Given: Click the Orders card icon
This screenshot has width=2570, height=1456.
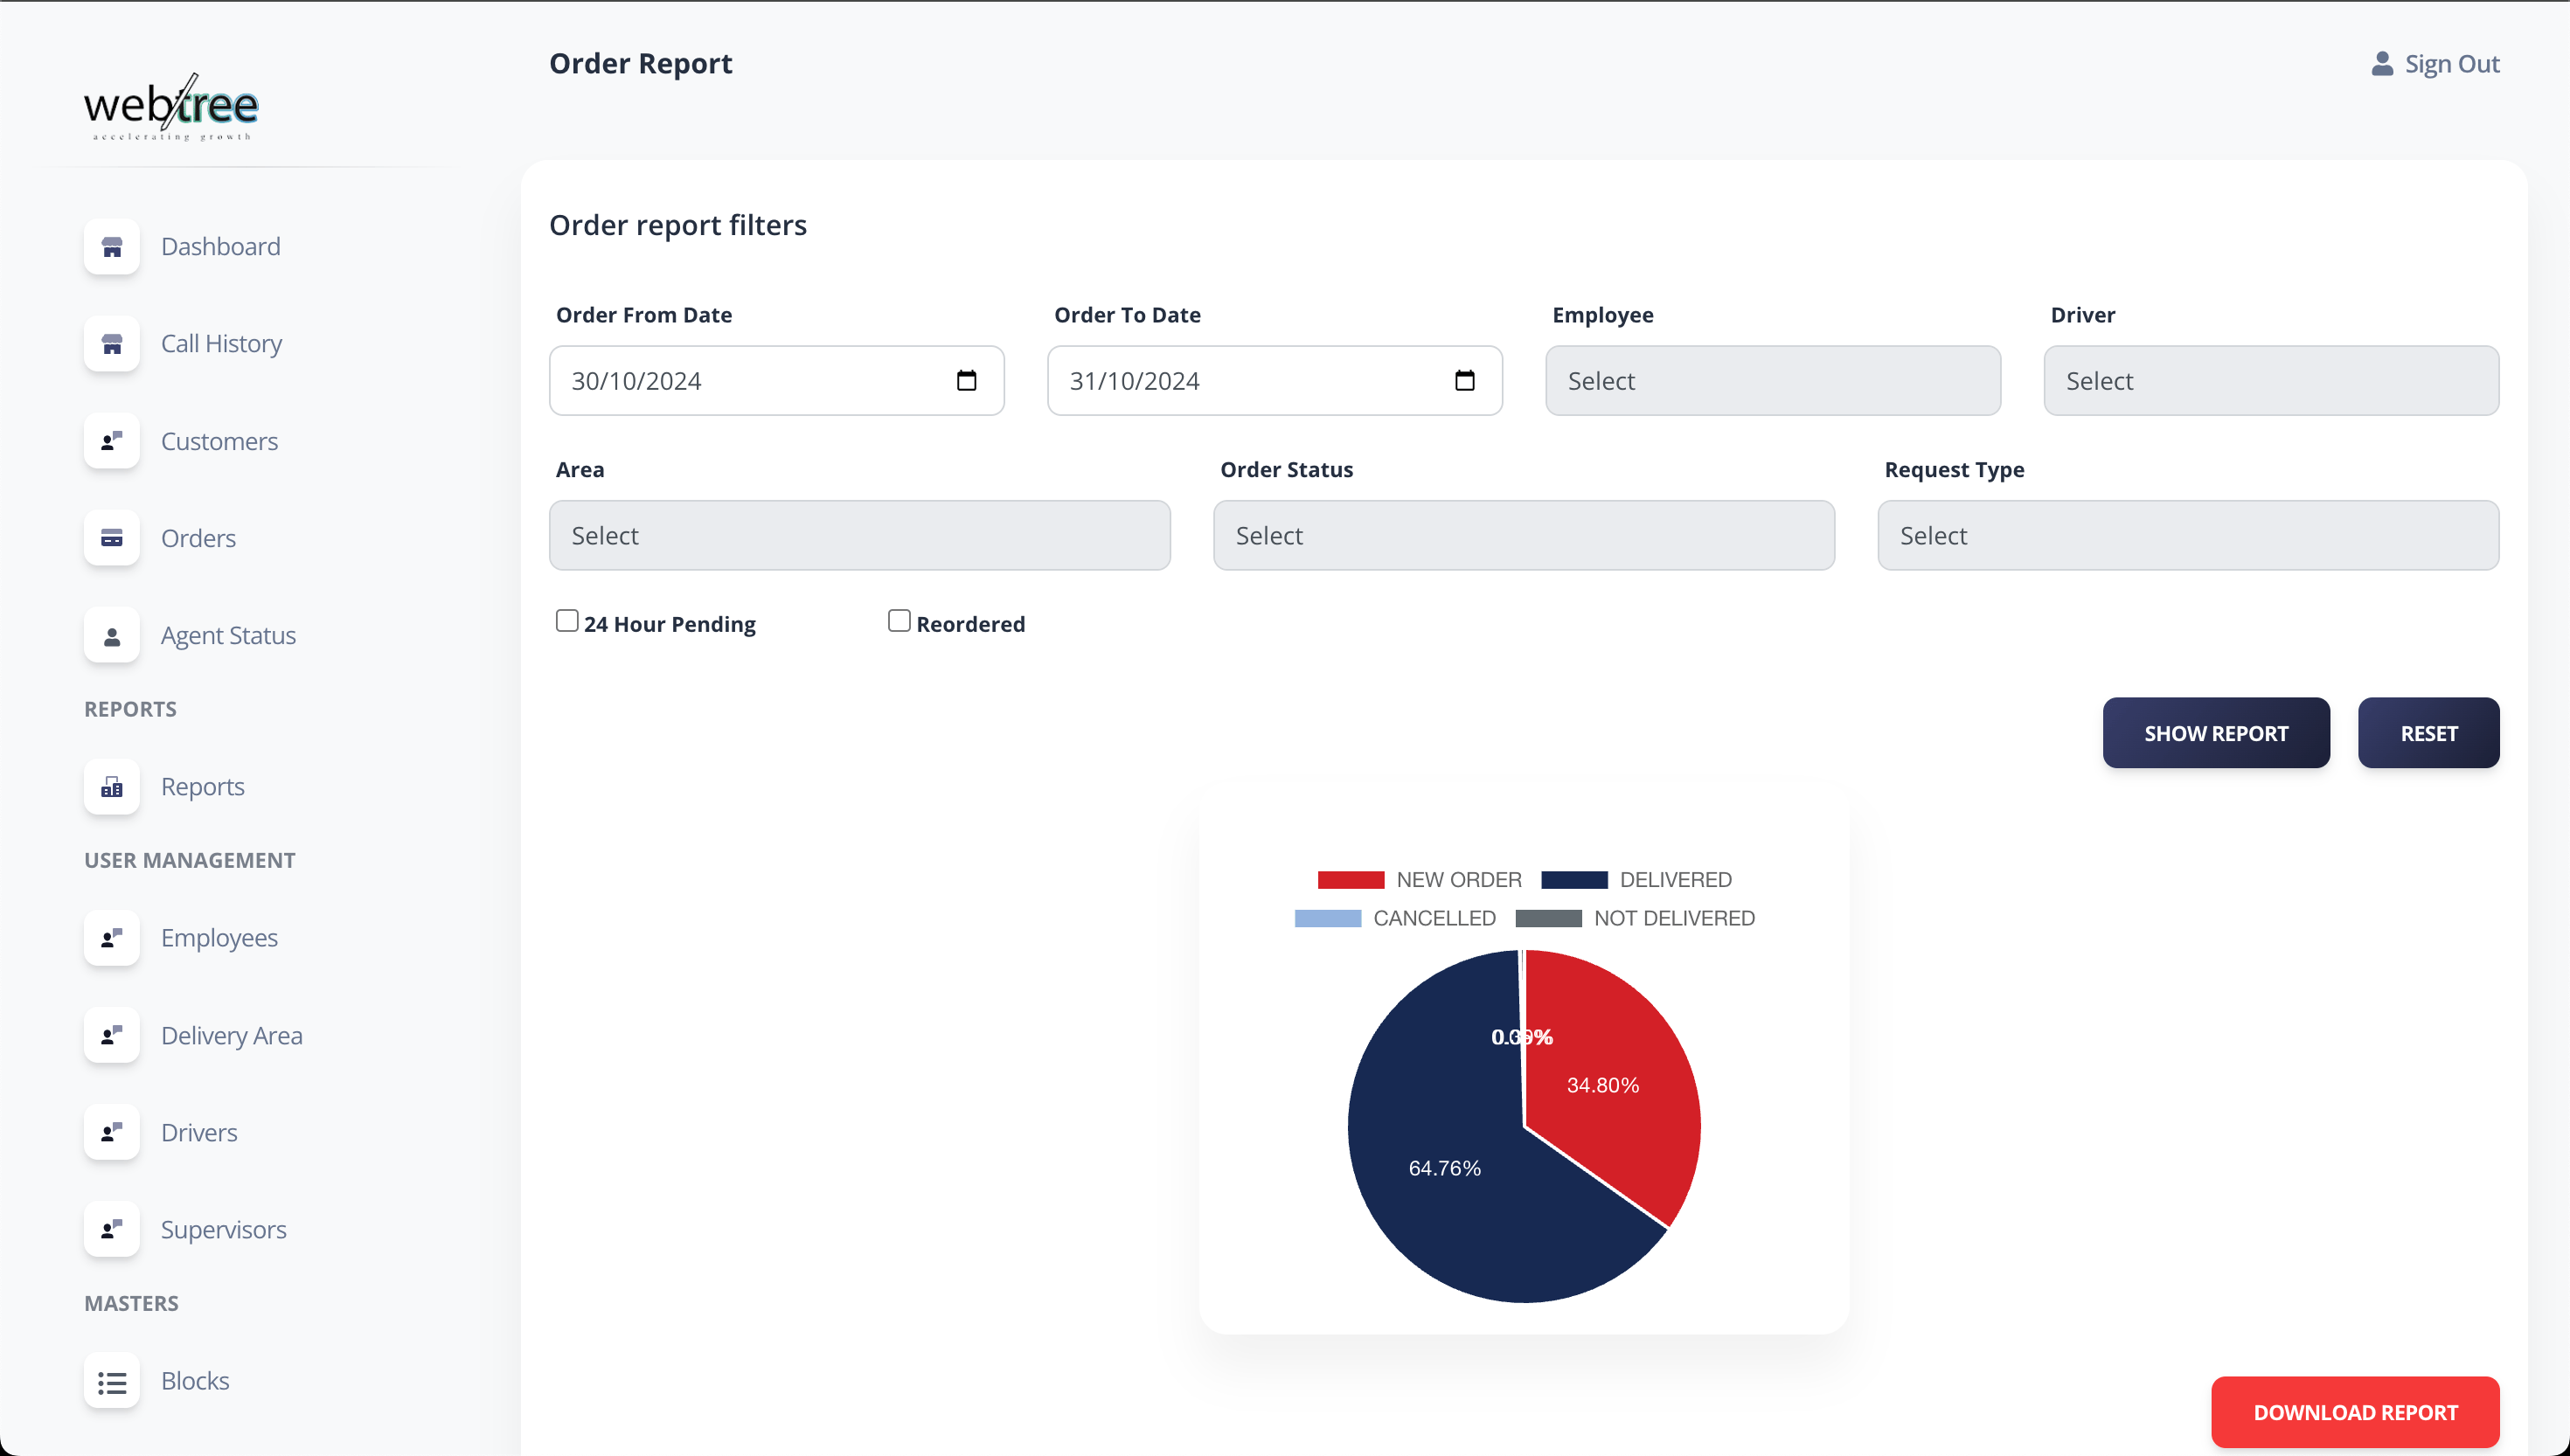Looking at the screenshot, I should click(112, 538).
